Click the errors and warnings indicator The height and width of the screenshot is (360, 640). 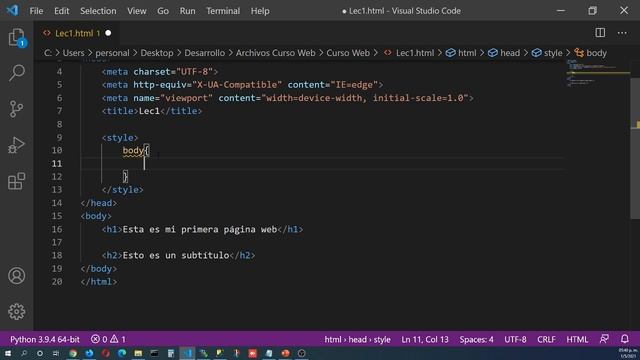[108, 339]
